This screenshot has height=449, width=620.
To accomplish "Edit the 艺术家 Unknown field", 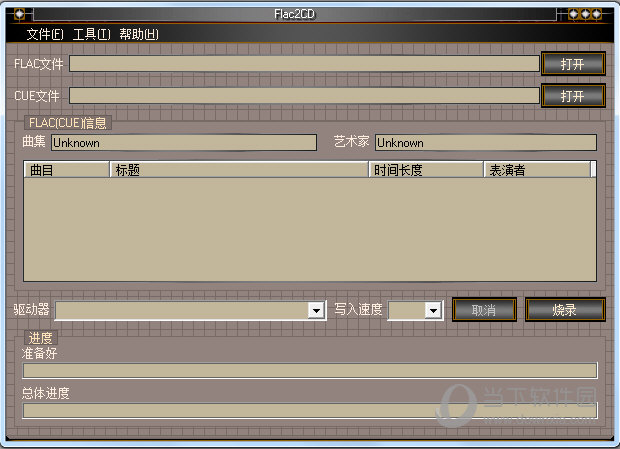I will tap(486, 143).
